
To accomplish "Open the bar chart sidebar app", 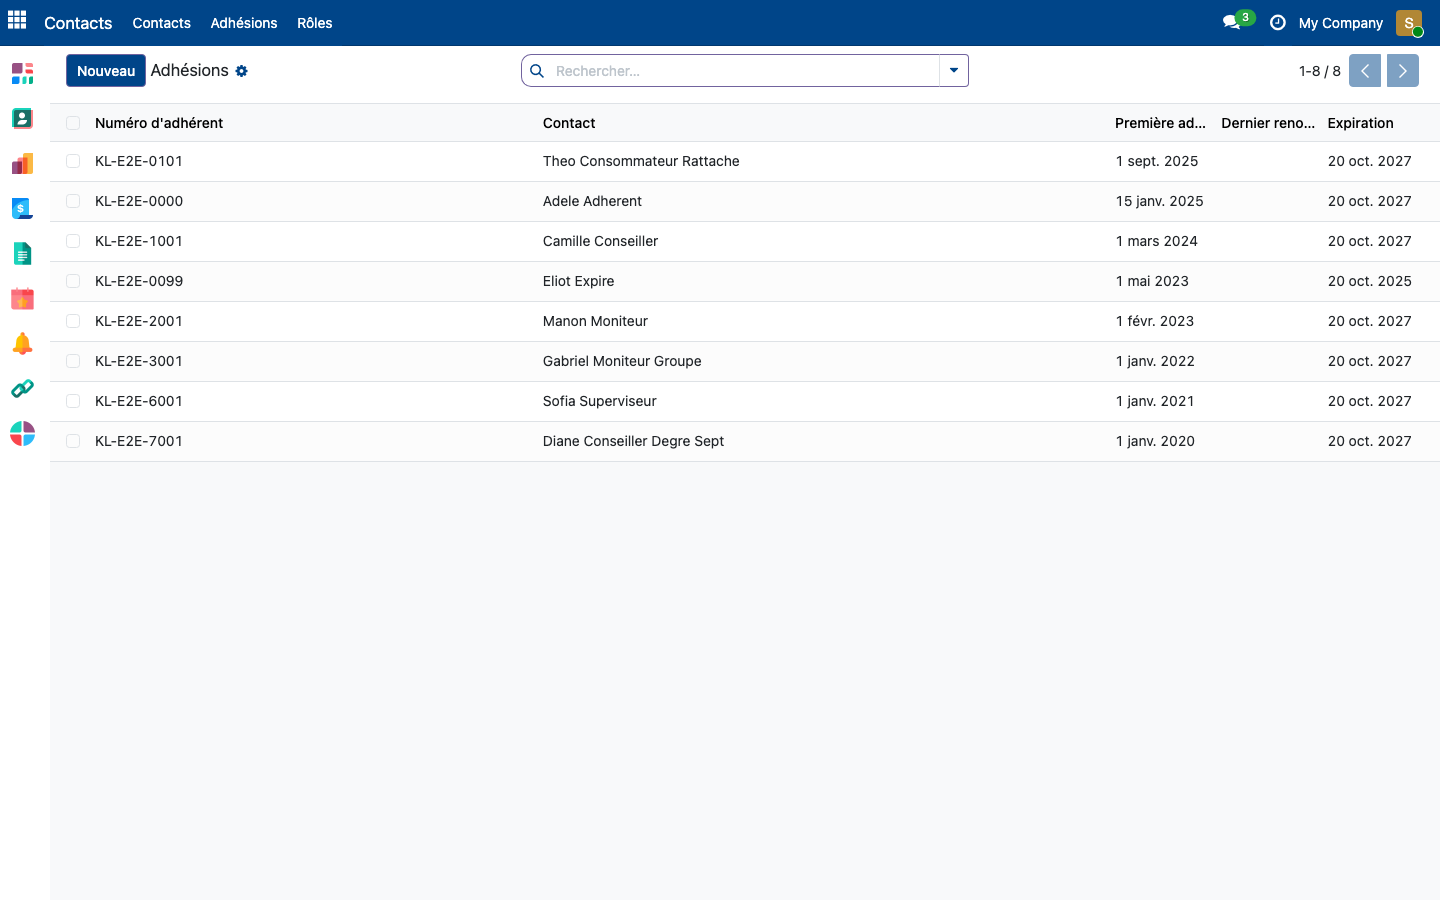I will pos(22,163).
